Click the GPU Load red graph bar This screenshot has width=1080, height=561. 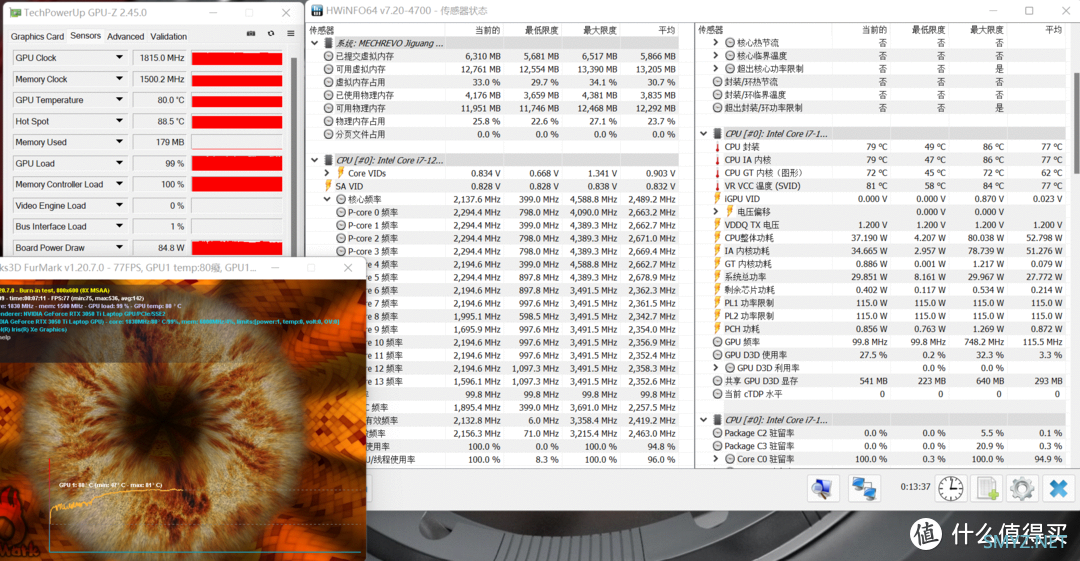237,163
